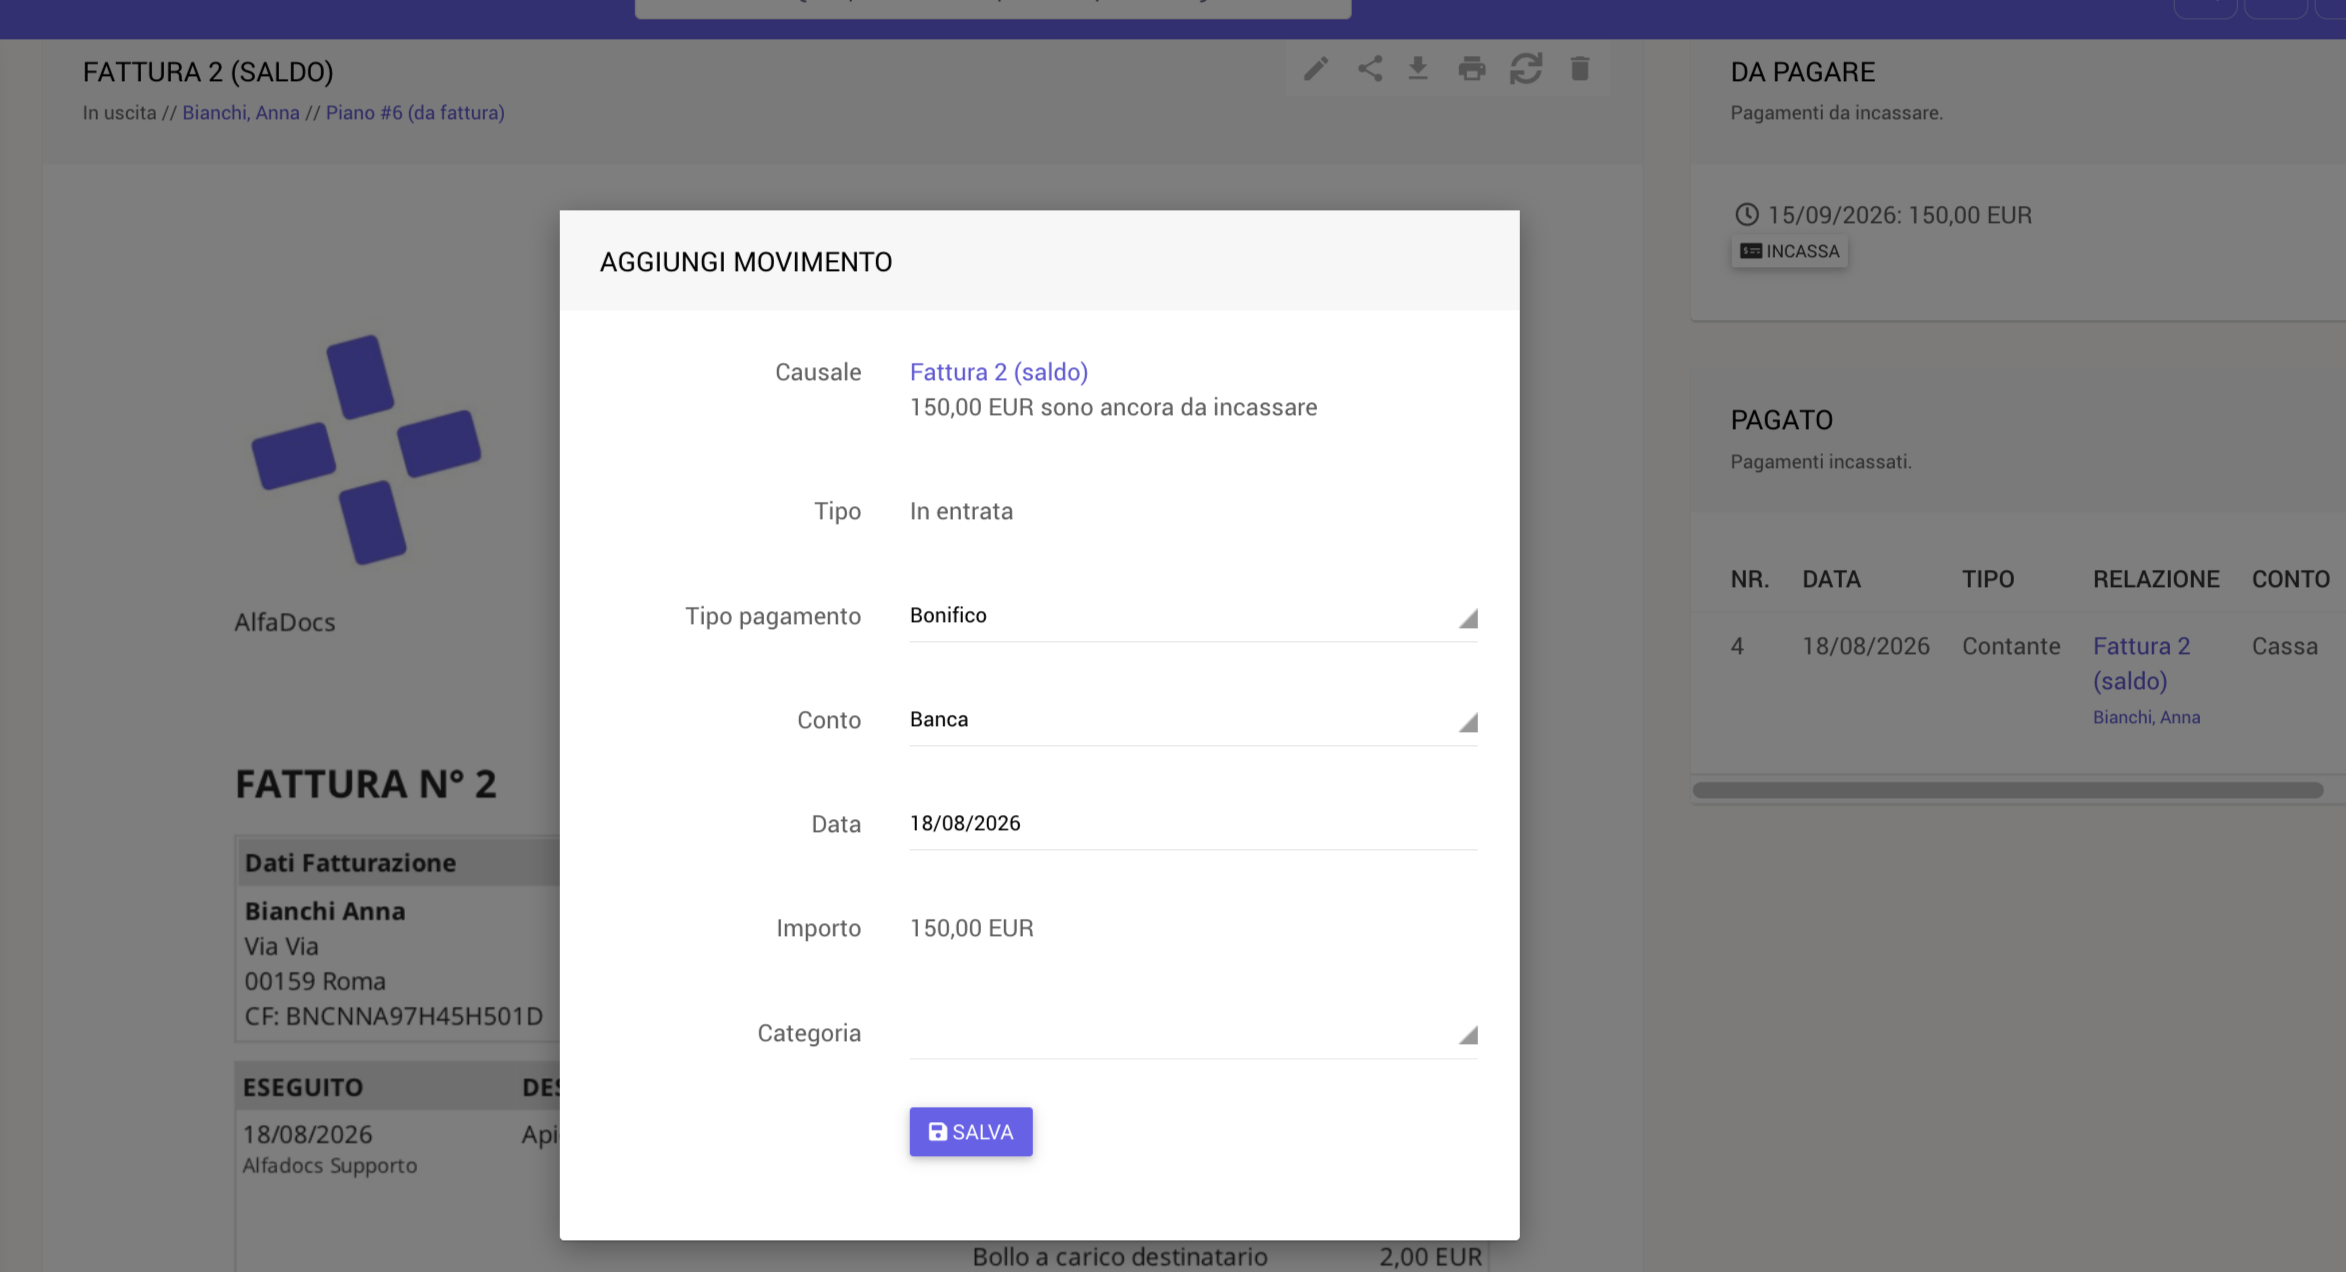Open the Piano #6 (da fattura) link
This screenshot has height=1272, width=2346.
click(415, 113)
